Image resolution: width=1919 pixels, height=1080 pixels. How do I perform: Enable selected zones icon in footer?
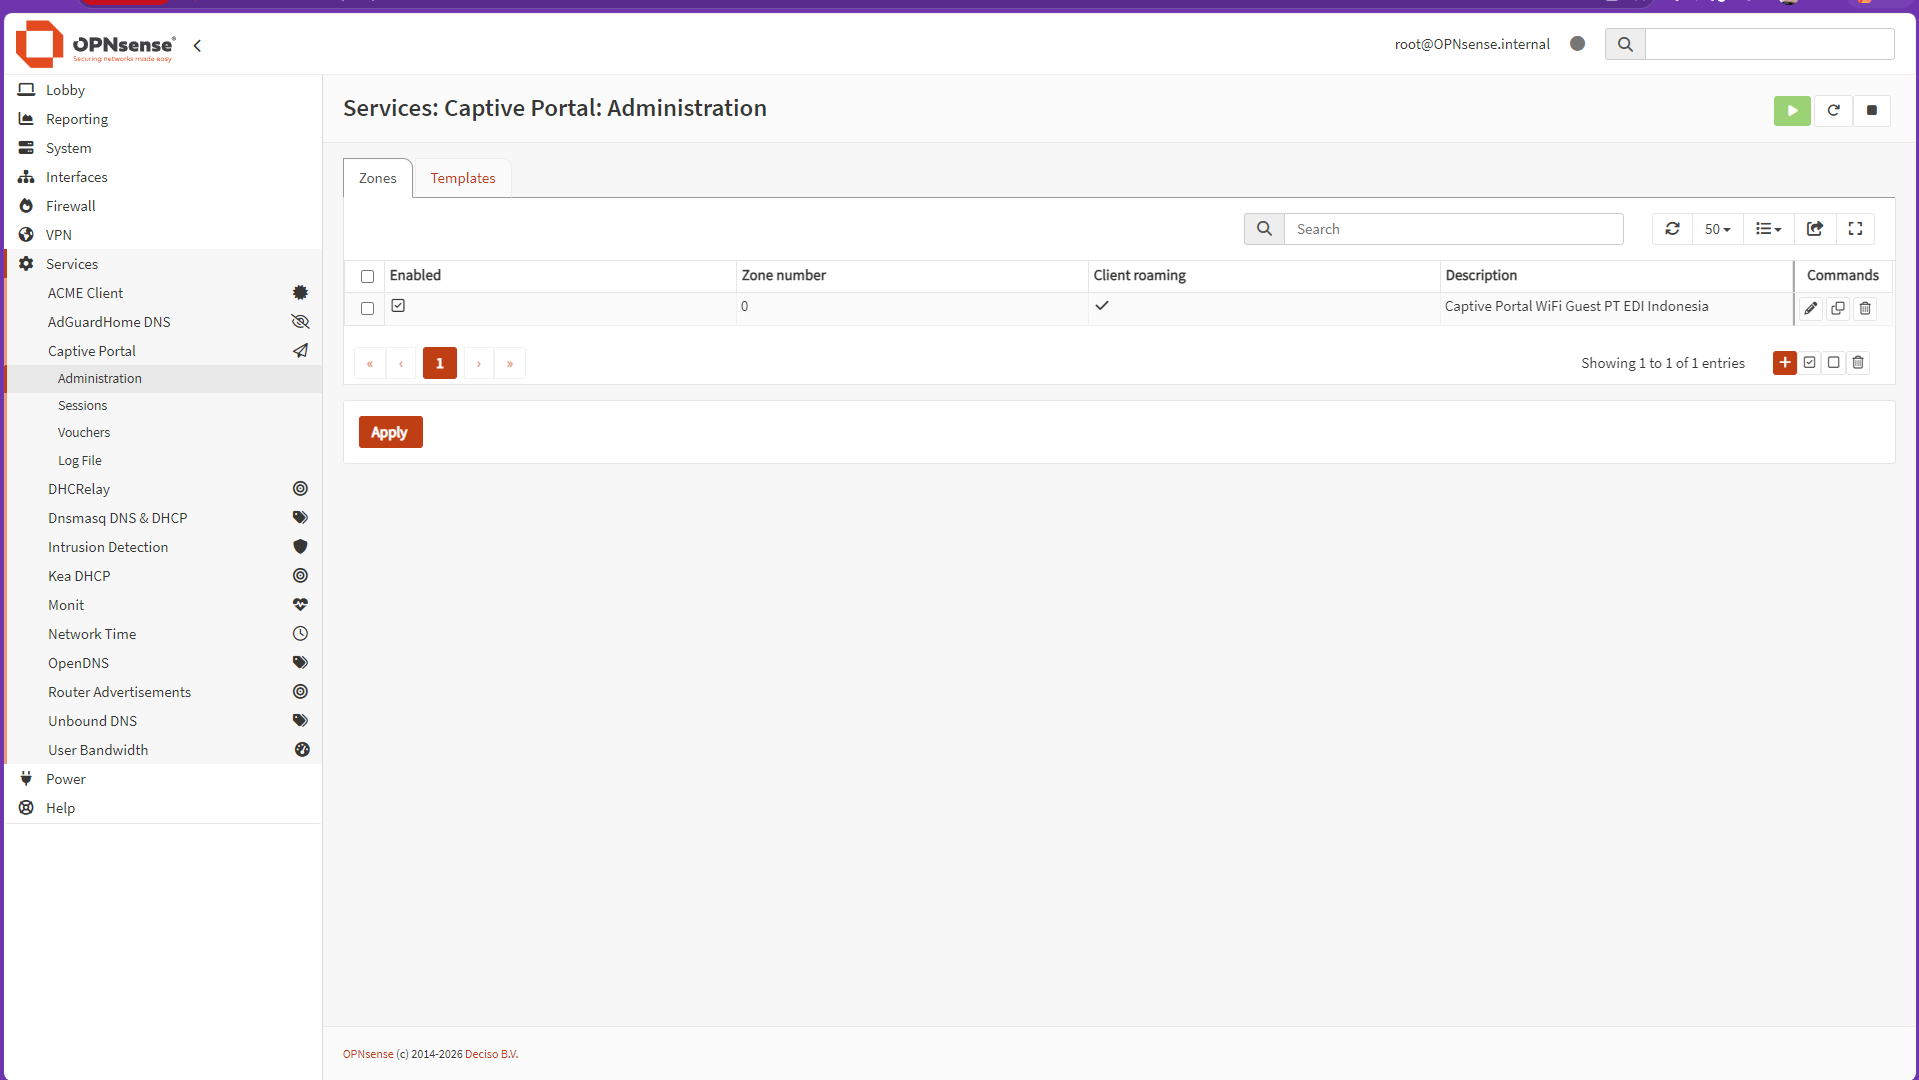1810,362
